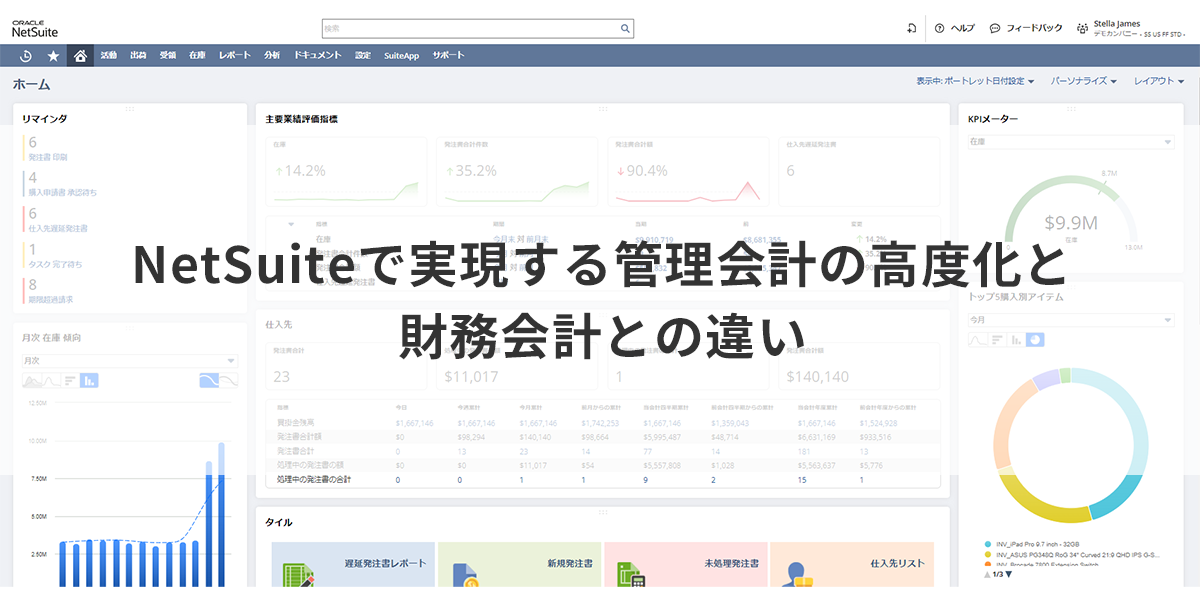Open the delayed purchase order report tile
The height and width of the screenshot is (600, 1200).
[354, 564]
